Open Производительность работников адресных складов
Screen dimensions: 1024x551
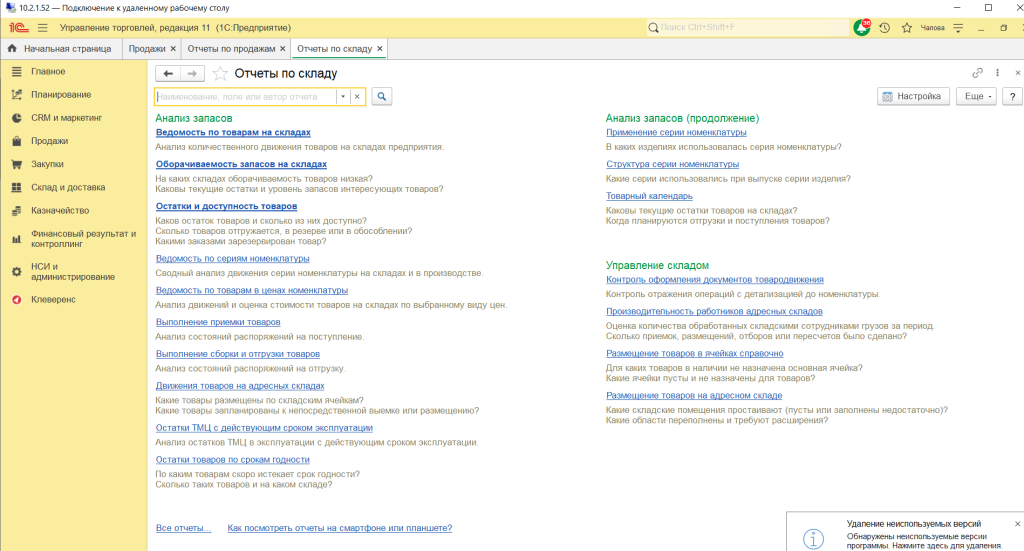714,312
